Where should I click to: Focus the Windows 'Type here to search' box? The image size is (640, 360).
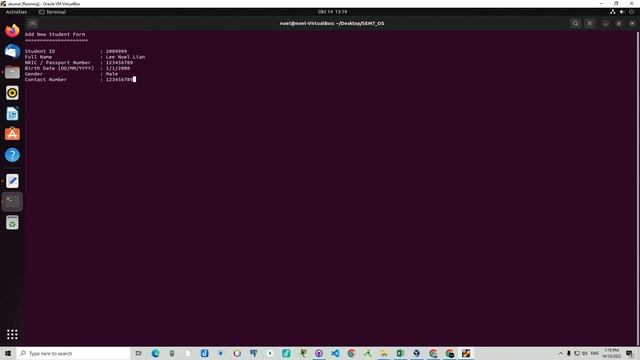pos(73,353)
